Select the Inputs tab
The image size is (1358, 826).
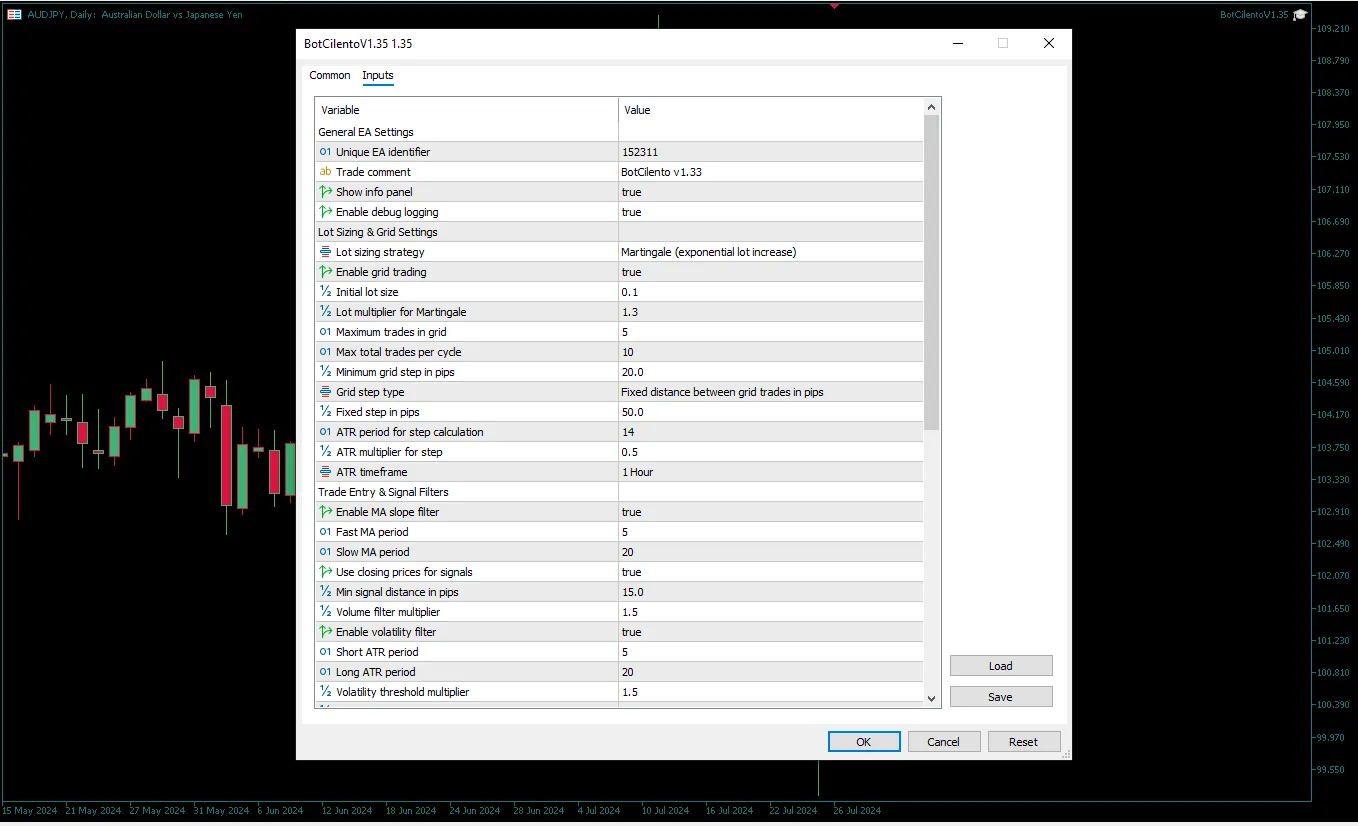pyautogui.click(x=378, y=75)
